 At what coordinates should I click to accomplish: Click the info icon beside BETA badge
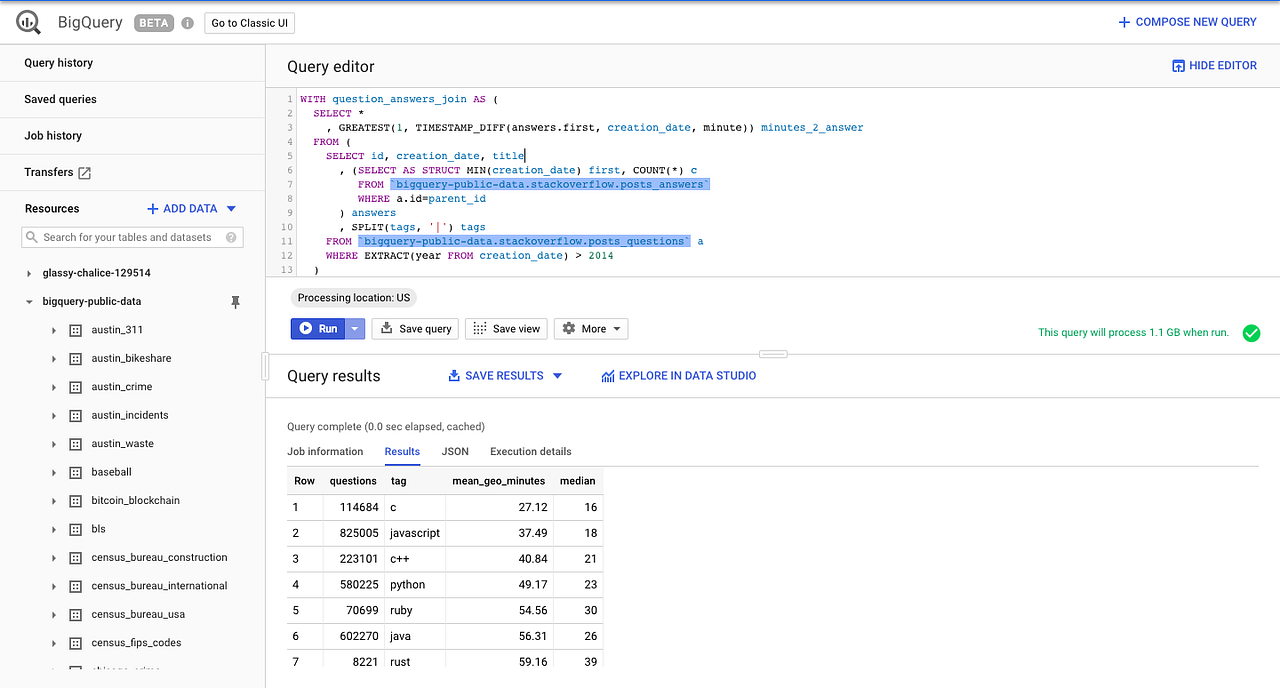(x=186, y=22)
